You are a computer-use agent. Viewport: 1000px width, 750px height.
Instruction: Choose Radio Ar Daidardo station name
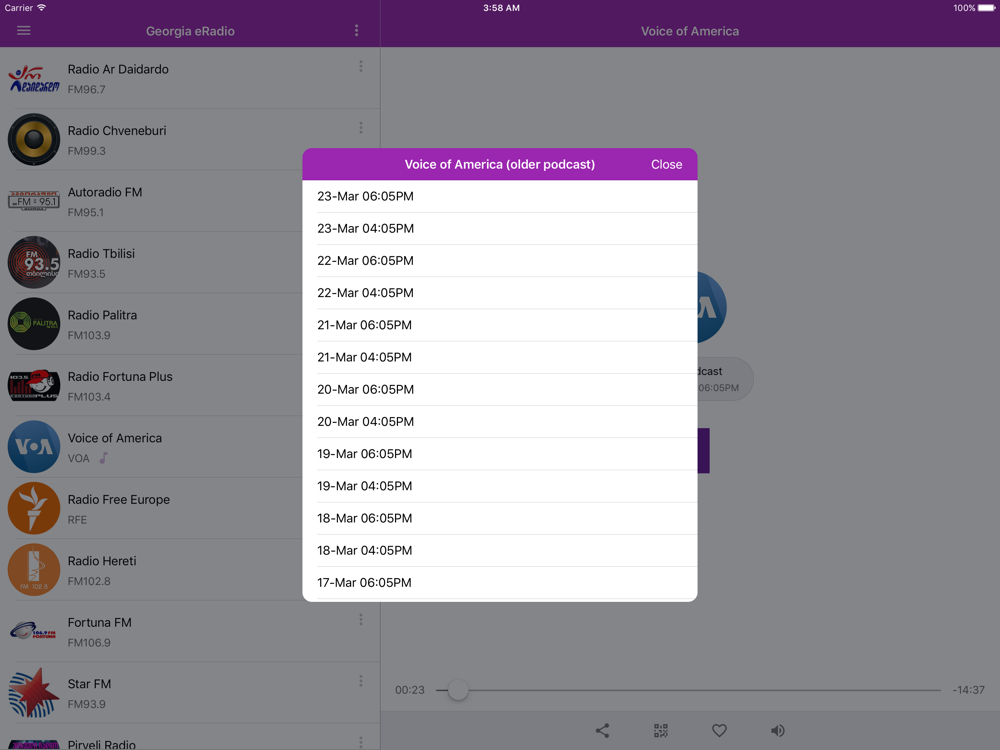[118, 69]
